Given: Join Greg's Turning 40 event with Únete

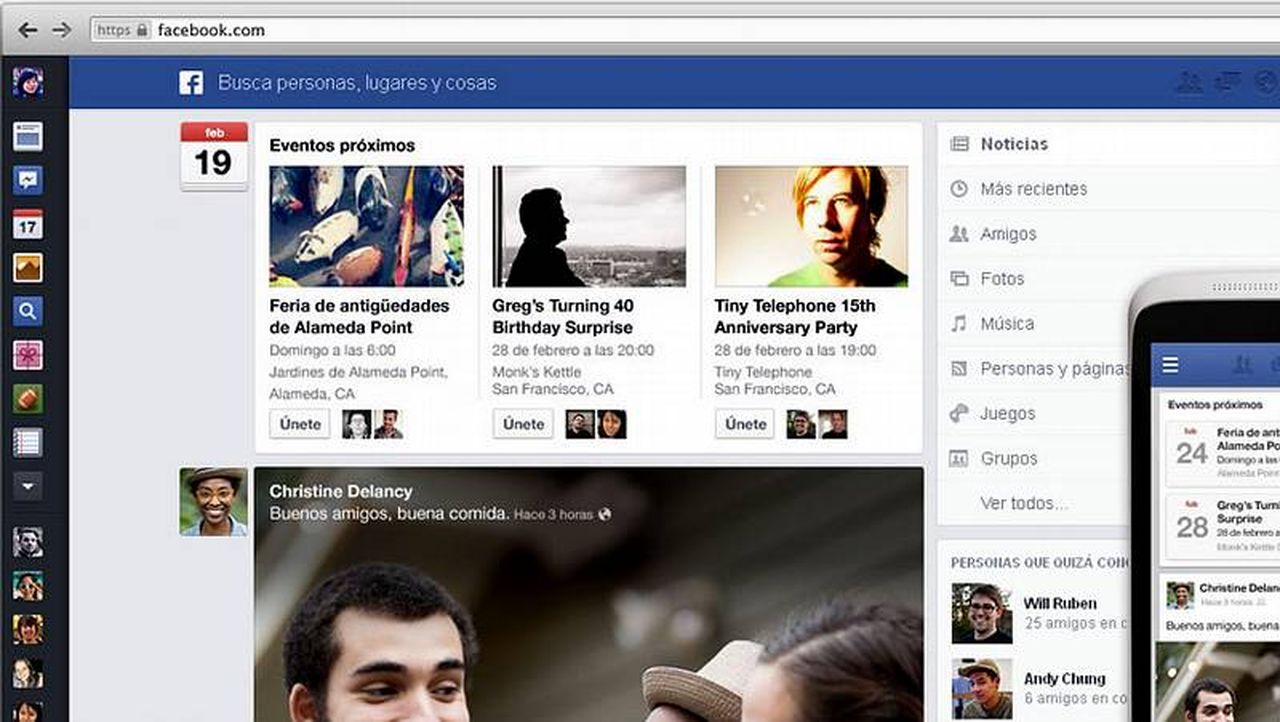Looking at the screenshot, I should pos(523,424).
